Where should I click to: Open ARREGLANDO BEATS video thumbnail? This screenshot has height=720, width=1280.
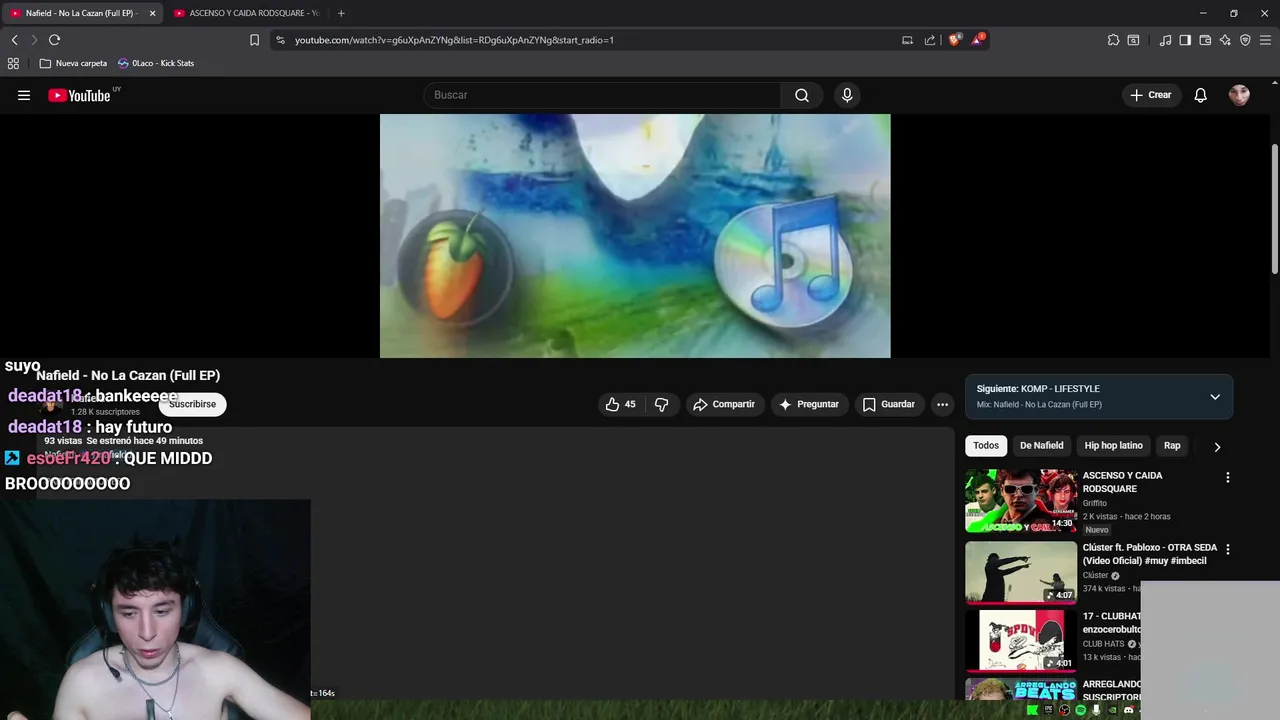[1021, 690]
